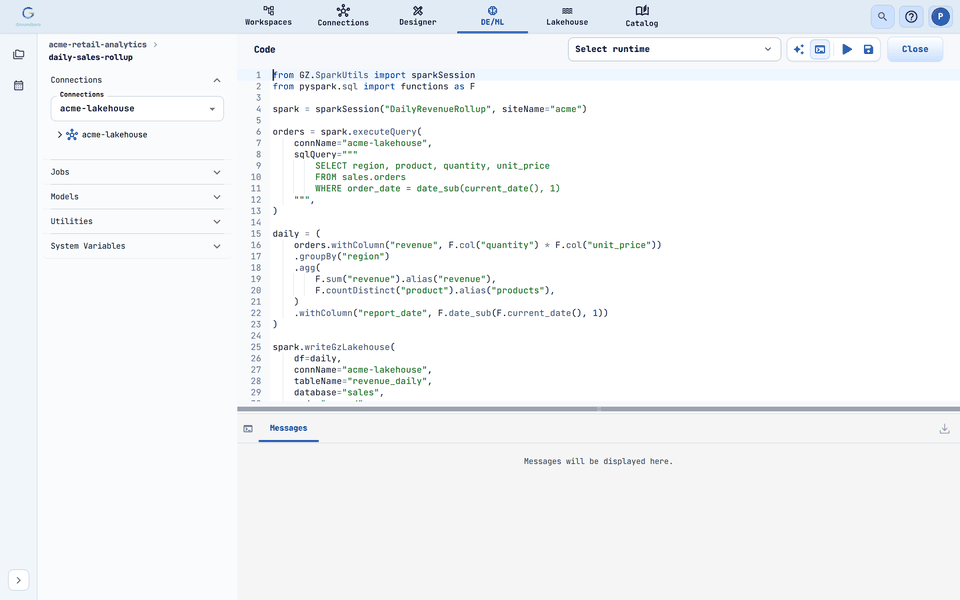Toggle the console panel icon in toolbar
This screenshot has width=960, height=600.
click(x=820, y=49)
